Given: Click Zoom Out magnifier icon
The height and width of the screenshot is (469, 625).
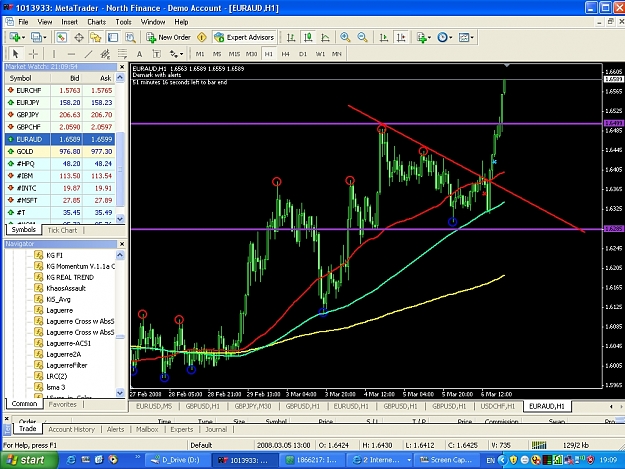Looking at the screenshot, I should point(362,37).
